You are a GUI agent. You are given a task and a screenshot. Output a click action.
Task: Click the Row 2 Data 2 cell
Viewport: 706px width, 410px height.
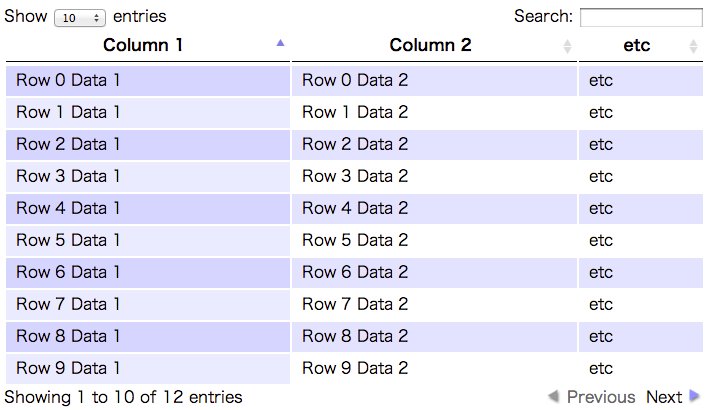pos(355,144)
